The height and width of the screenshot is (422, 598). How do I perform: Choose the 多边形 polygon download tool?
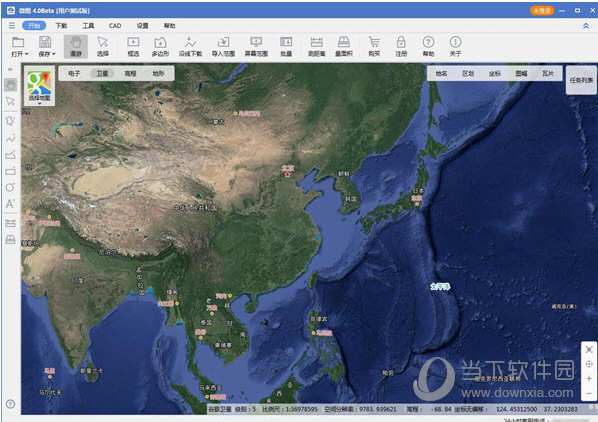click(x=160, y=47)
